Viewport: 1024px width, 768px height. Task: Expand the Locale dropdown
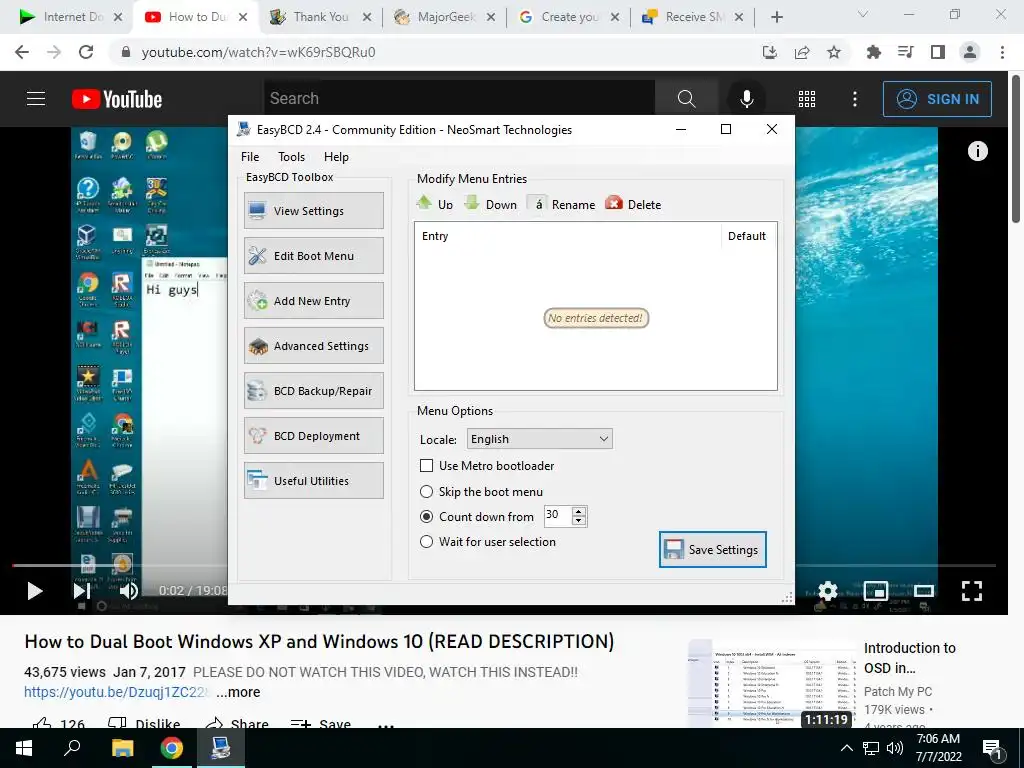(x=539, y=439)
